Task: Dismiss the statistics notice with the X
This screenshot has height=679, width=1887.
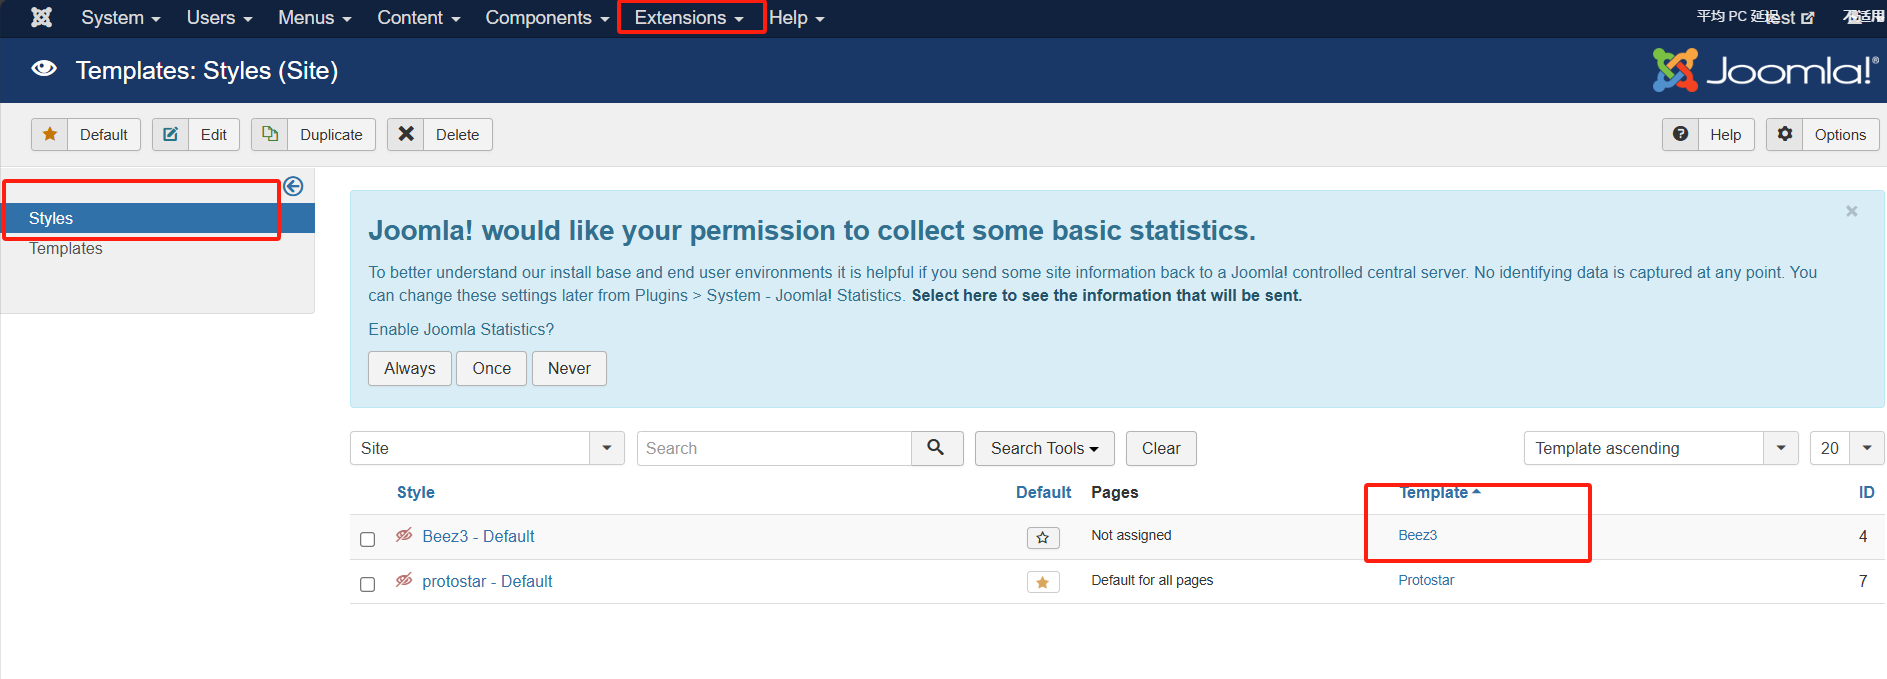Action: (1852, 211)
